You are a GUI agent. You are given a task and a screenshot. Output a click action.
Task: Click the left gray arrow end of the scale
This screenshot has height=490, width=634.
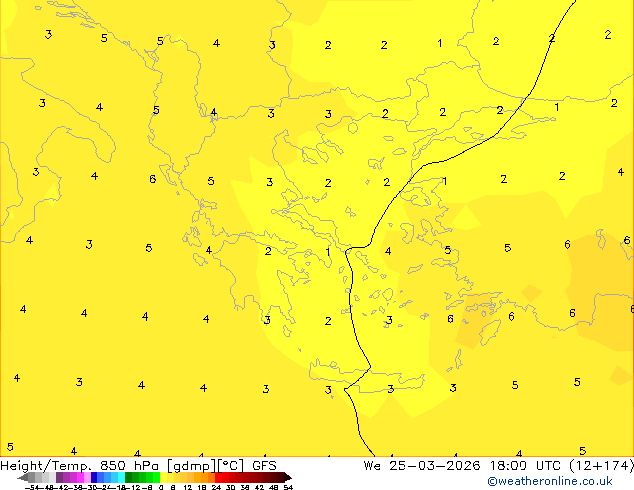pyautogui.click(x=23, y=477)
